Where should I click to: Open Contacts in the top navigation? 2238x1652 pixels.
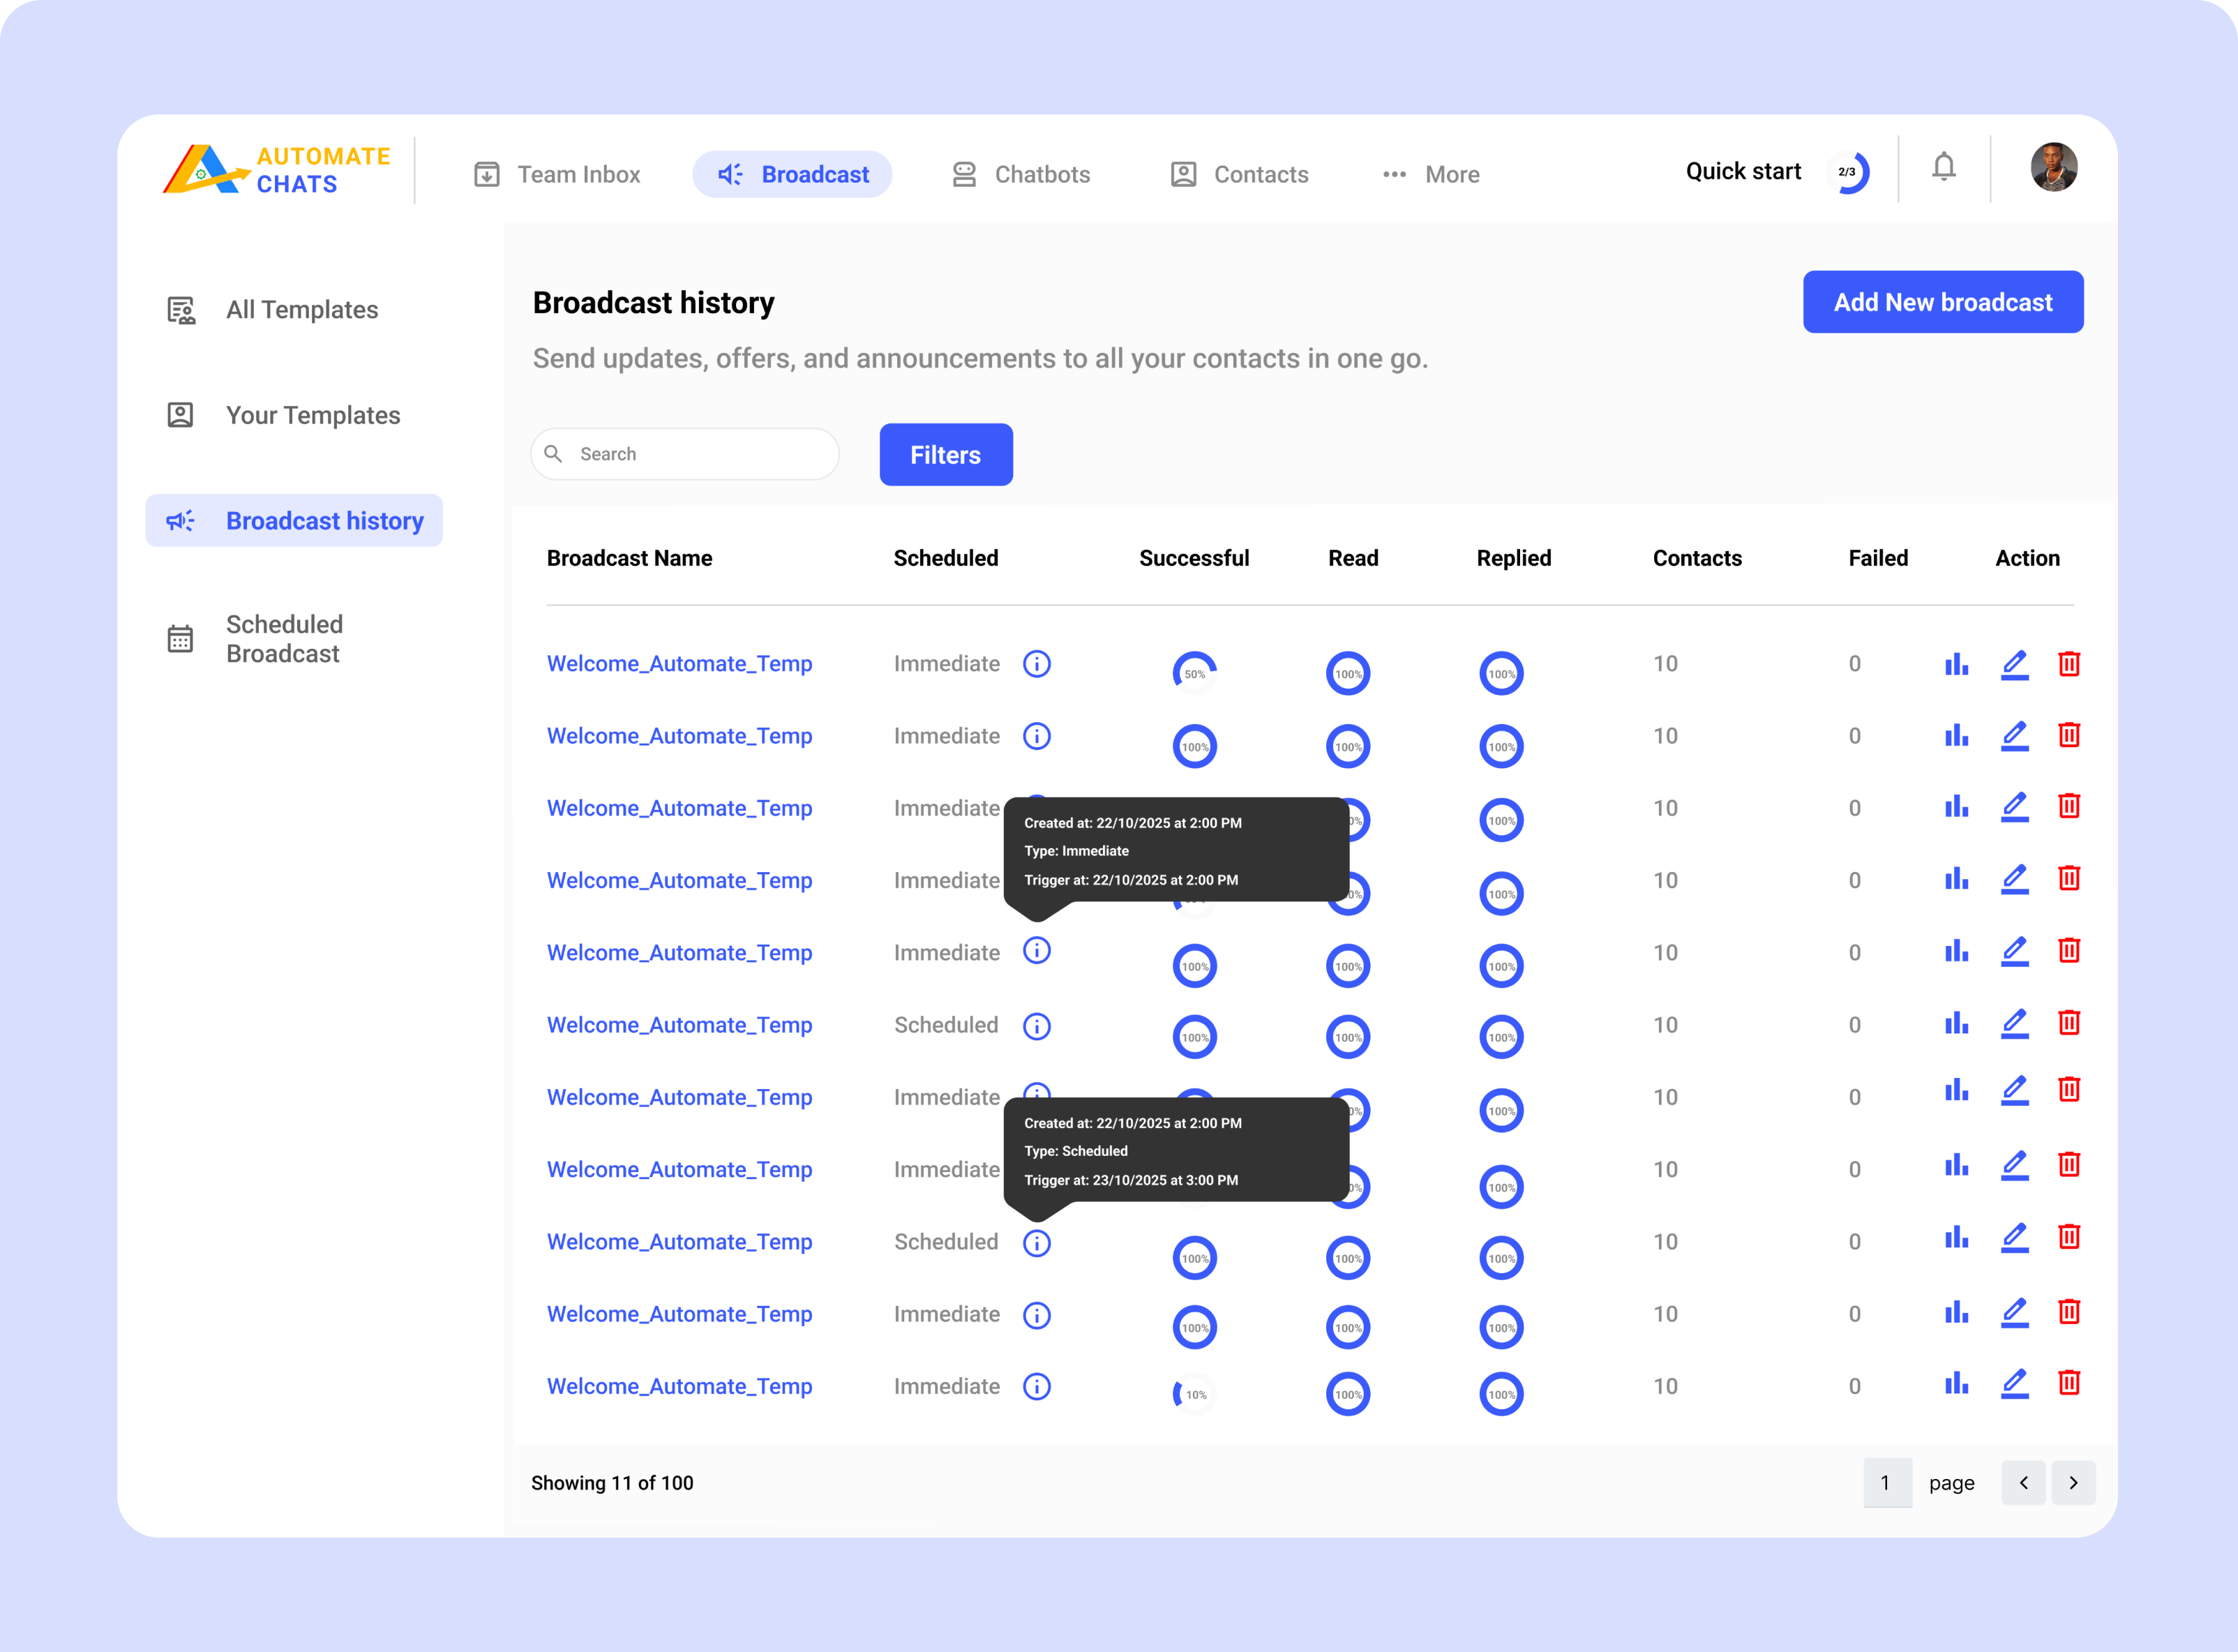[x=1239, y=174]
